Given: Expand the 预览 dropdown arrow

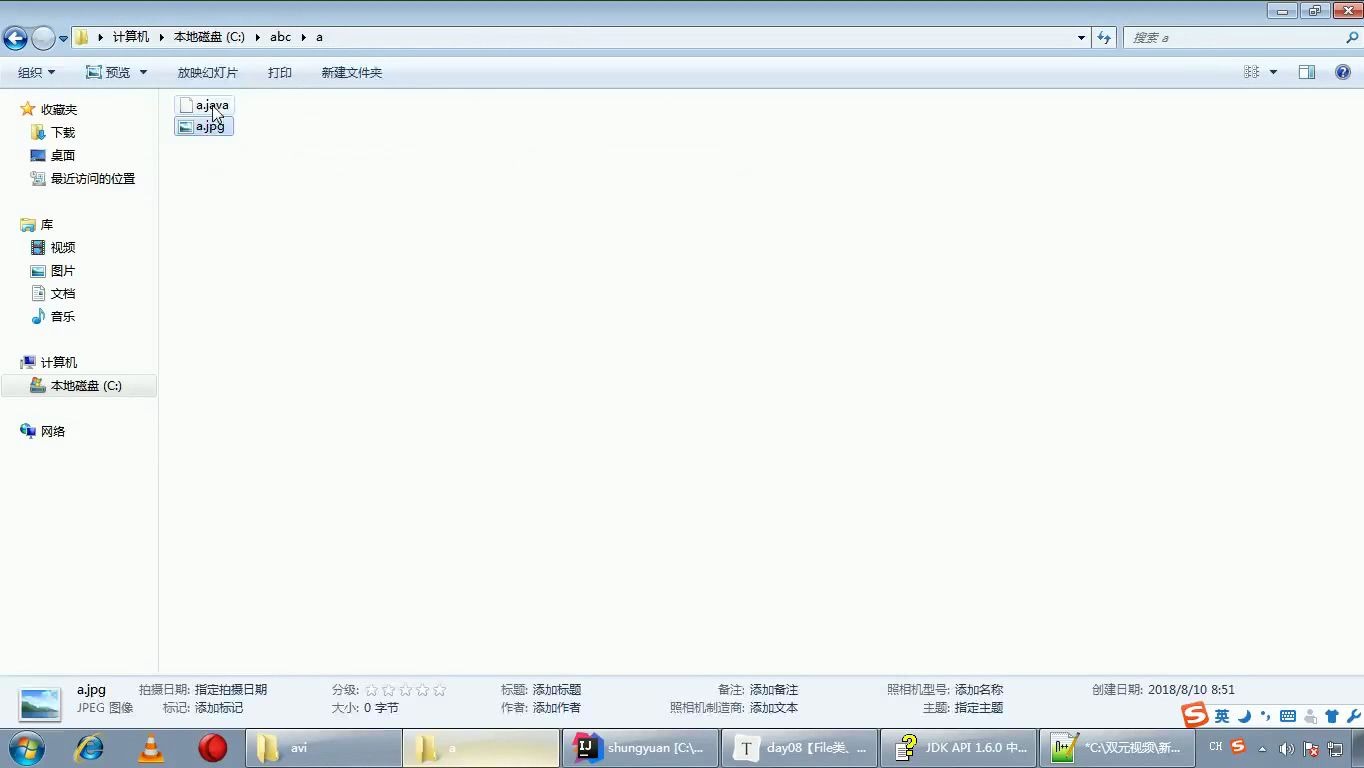Looking at the screenshot, I should coord(143,72).
